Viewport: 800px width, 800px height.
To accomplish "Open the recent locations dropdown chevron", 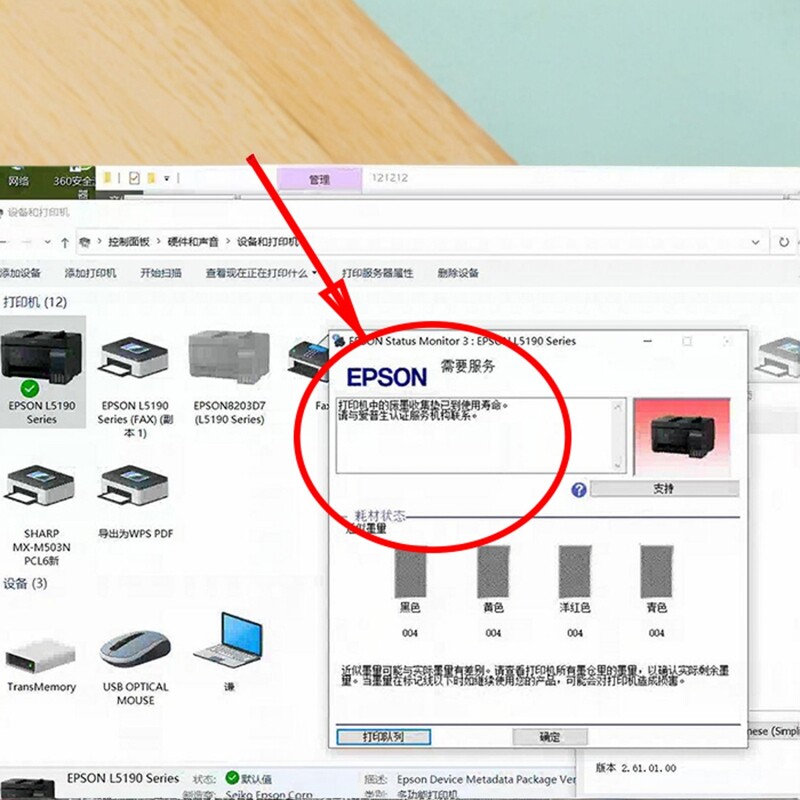I will tap(47, 242).
